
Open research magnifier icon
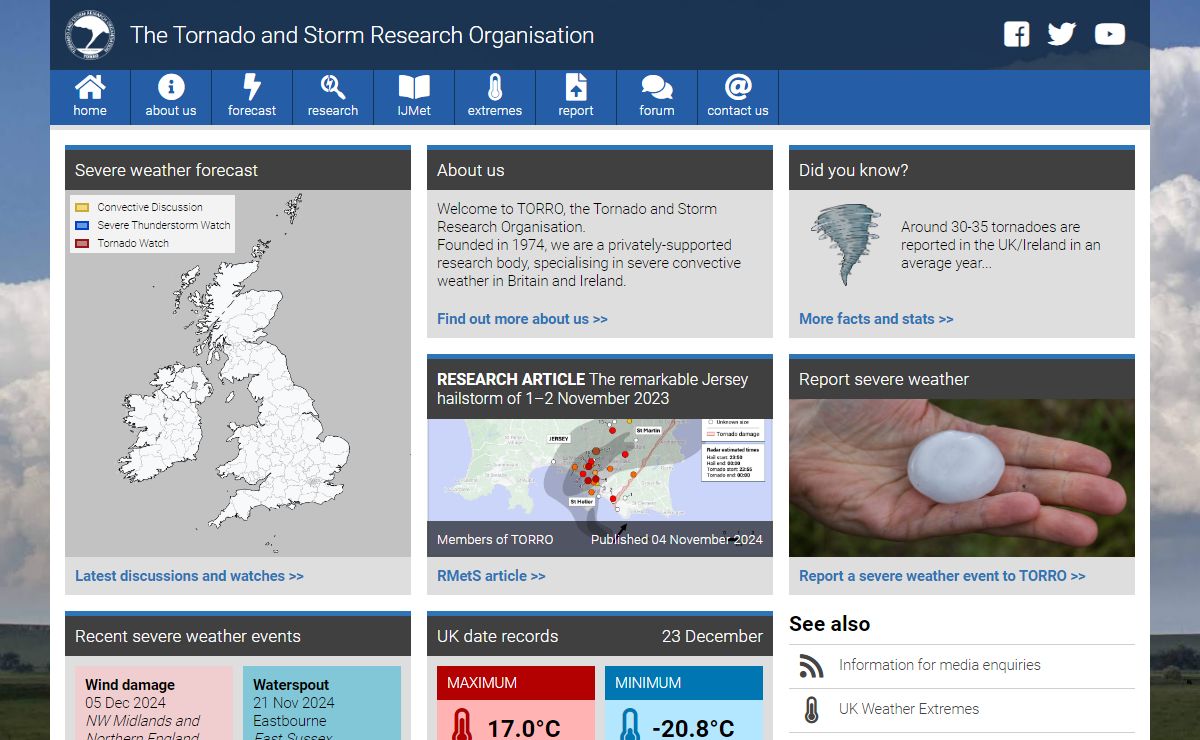point(333,87)
